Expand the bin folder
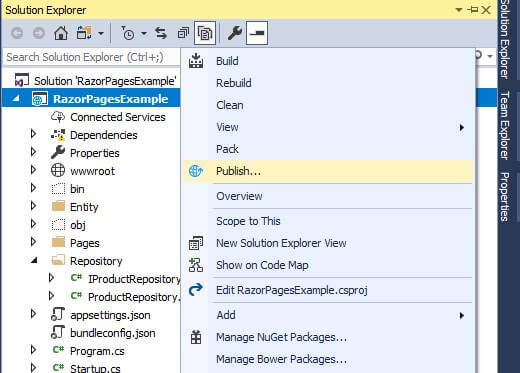 coord(33,188)
